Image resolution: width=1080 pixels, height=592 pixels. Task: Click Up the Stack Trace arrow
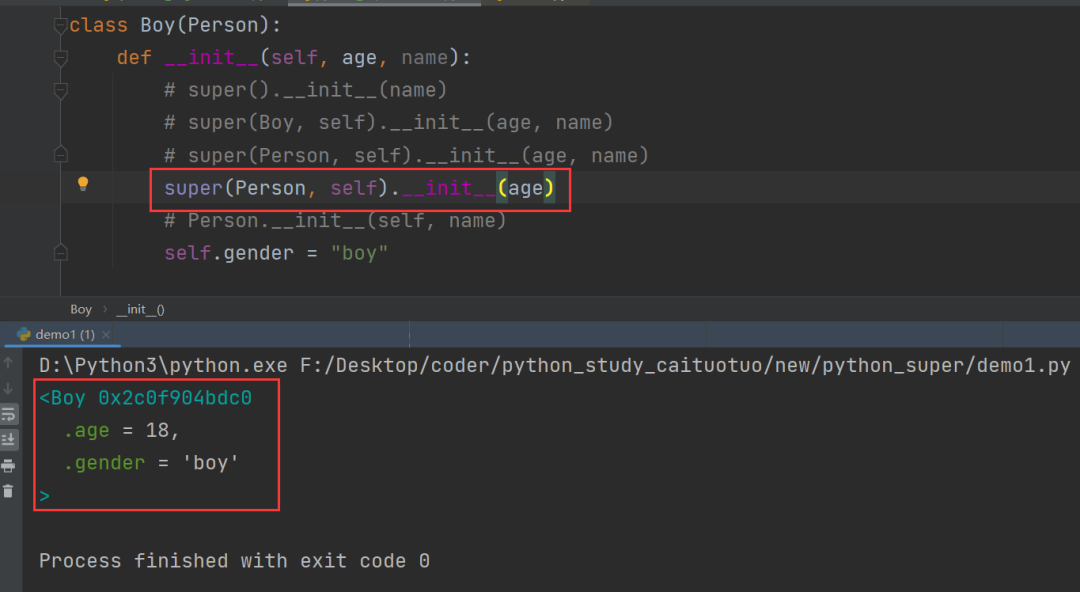click(x=8, y=363)
